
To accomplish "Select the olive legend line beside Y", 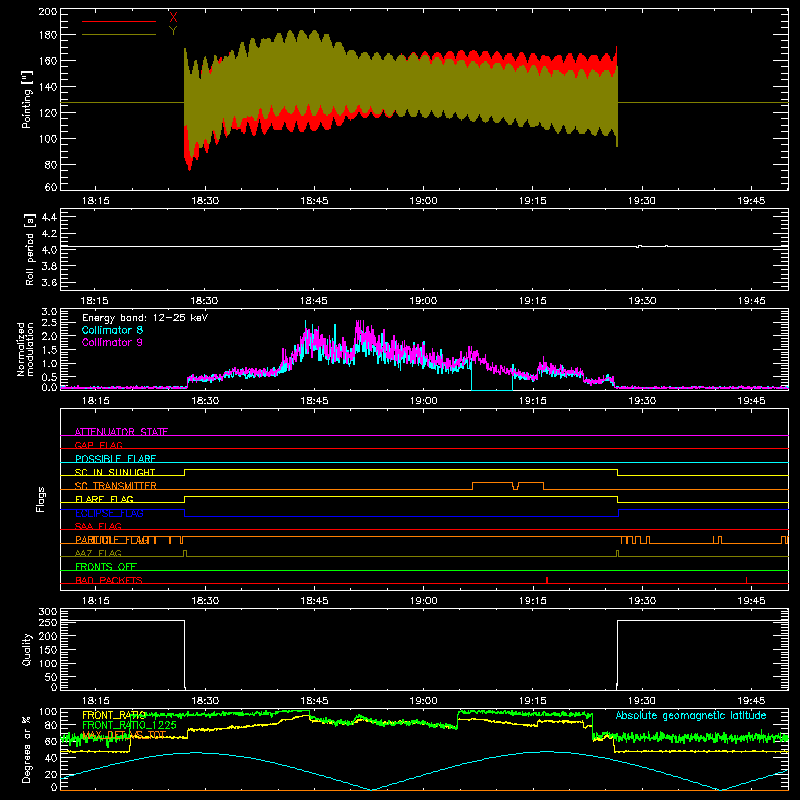I will pos(119,34).
